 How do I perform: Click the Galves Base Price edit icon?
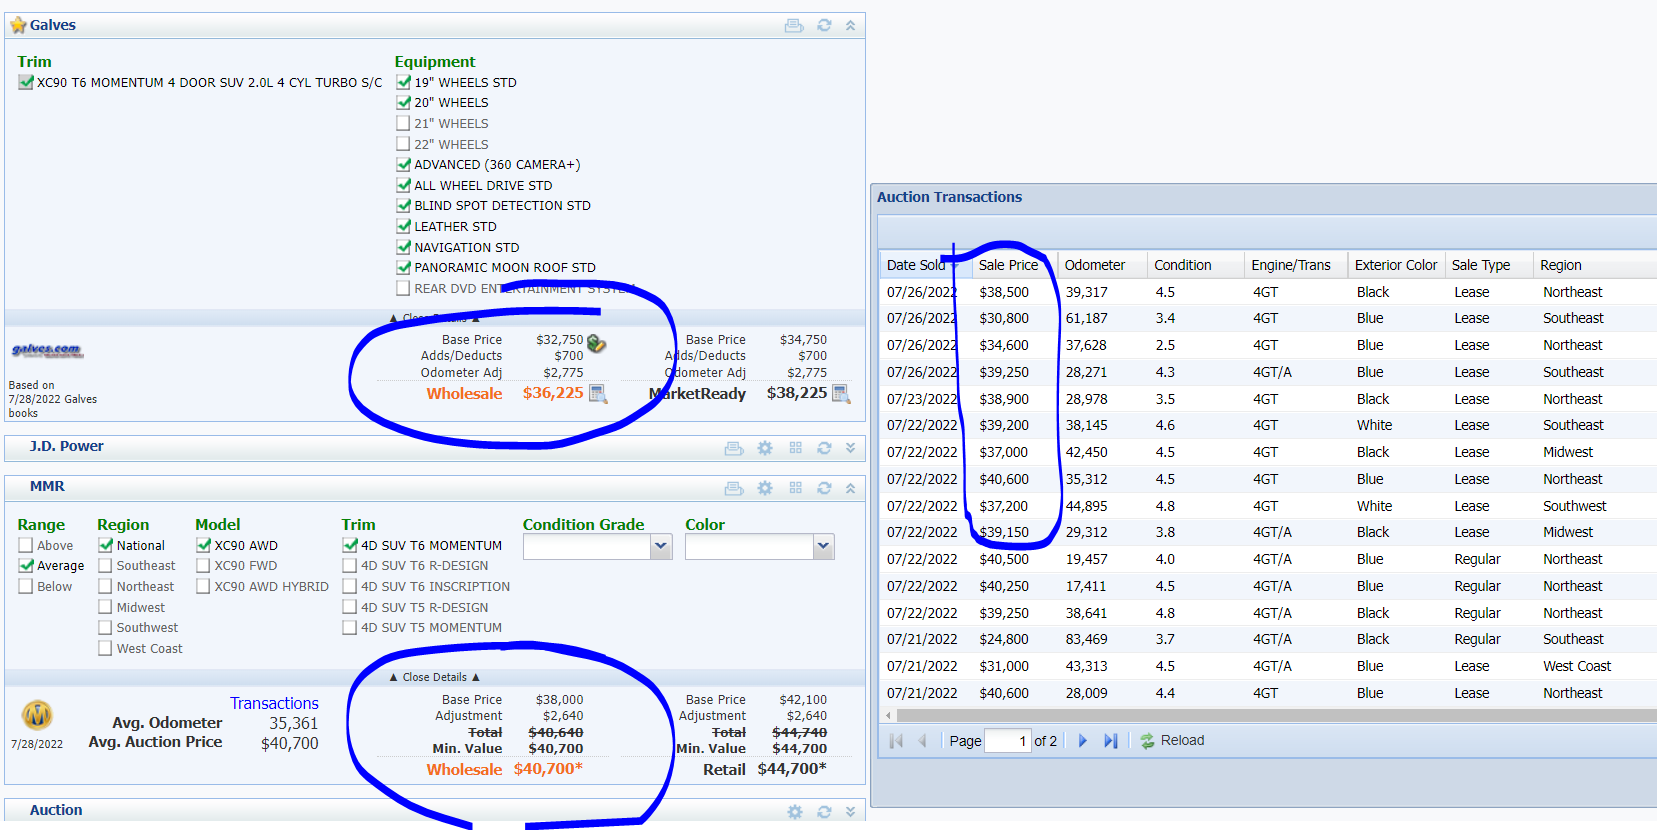[x=596, y=343]
